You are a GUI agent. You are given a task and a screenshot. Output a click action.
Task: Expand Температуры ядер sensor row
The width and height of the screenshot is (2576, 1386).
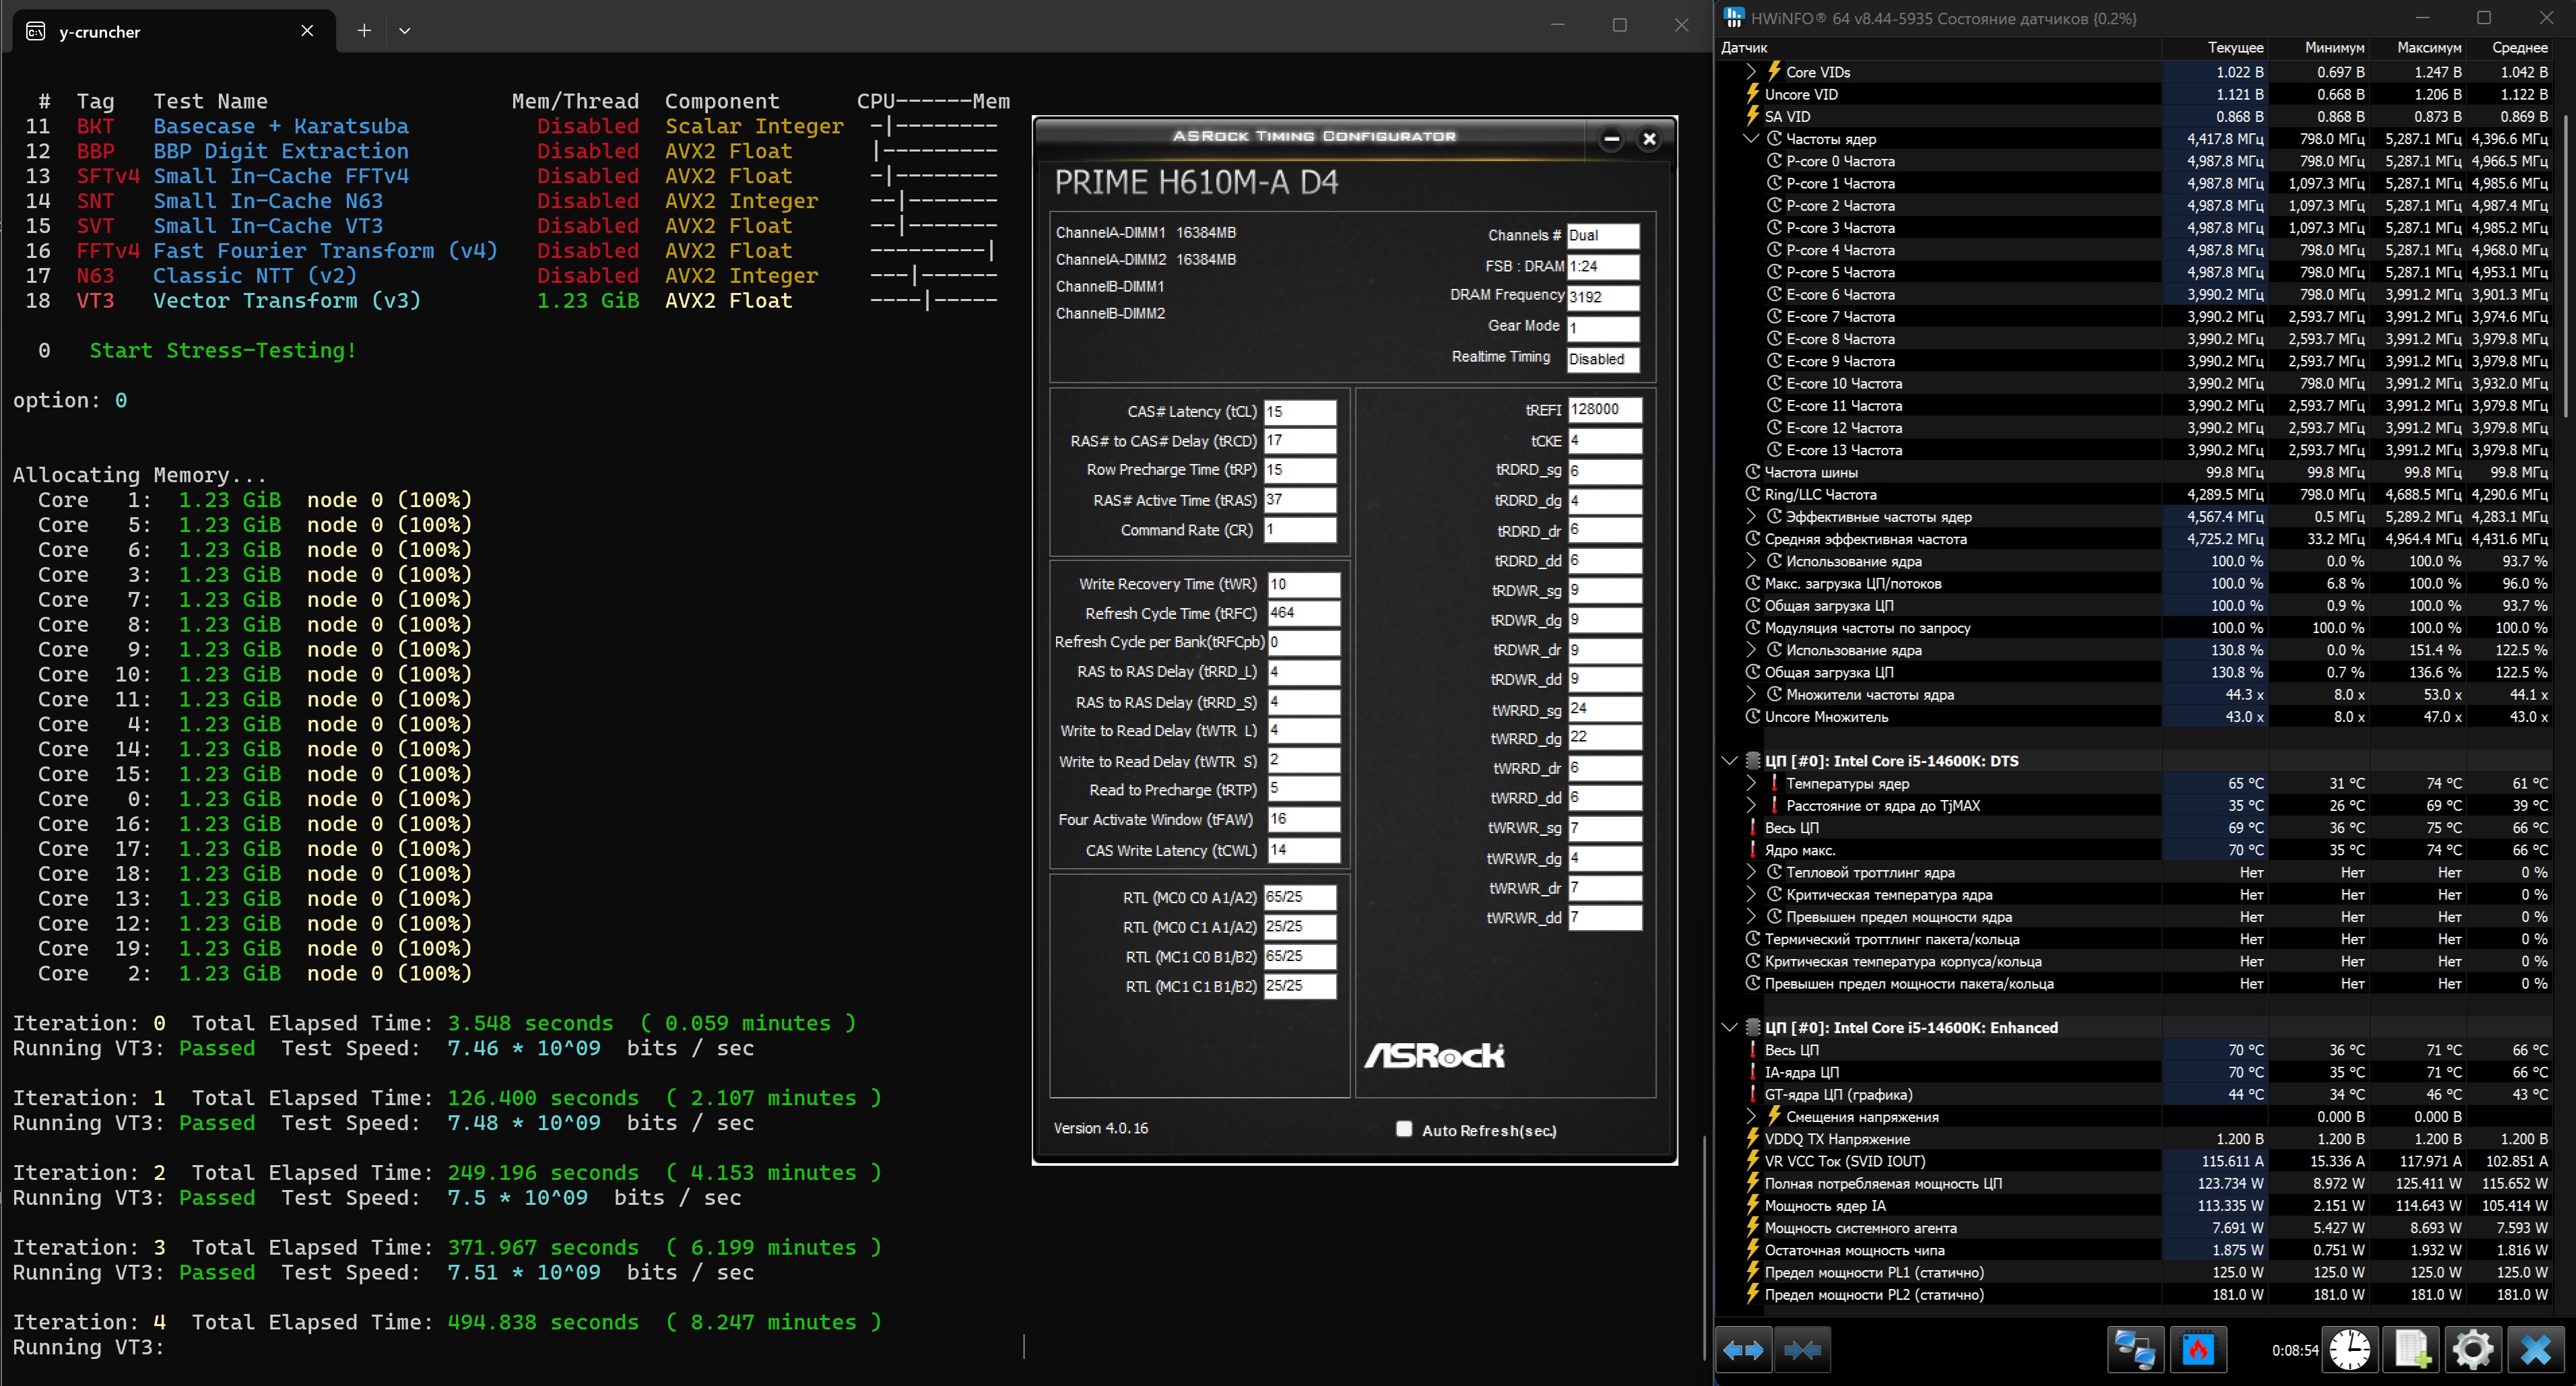[x=1751, y=783]
